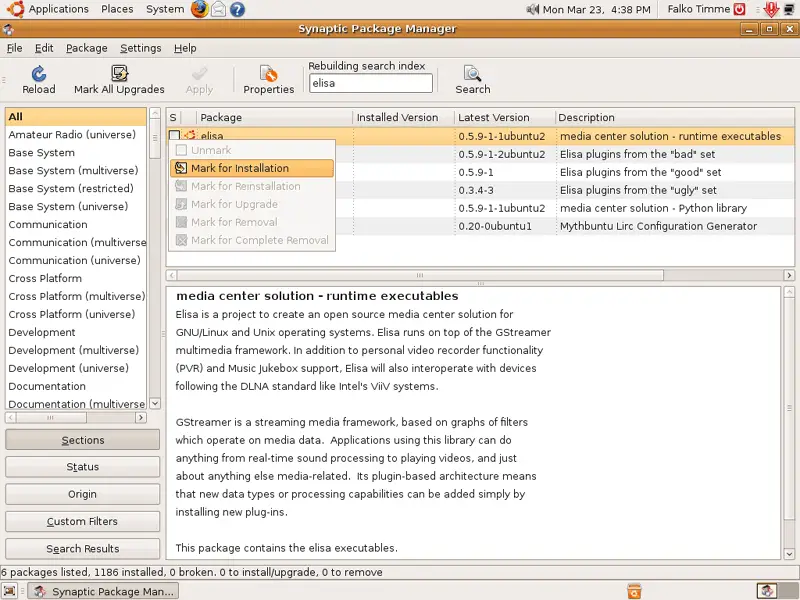The image size is (800, 600).
Task: Open the mail icon in top panel
Action: [218, 9]
